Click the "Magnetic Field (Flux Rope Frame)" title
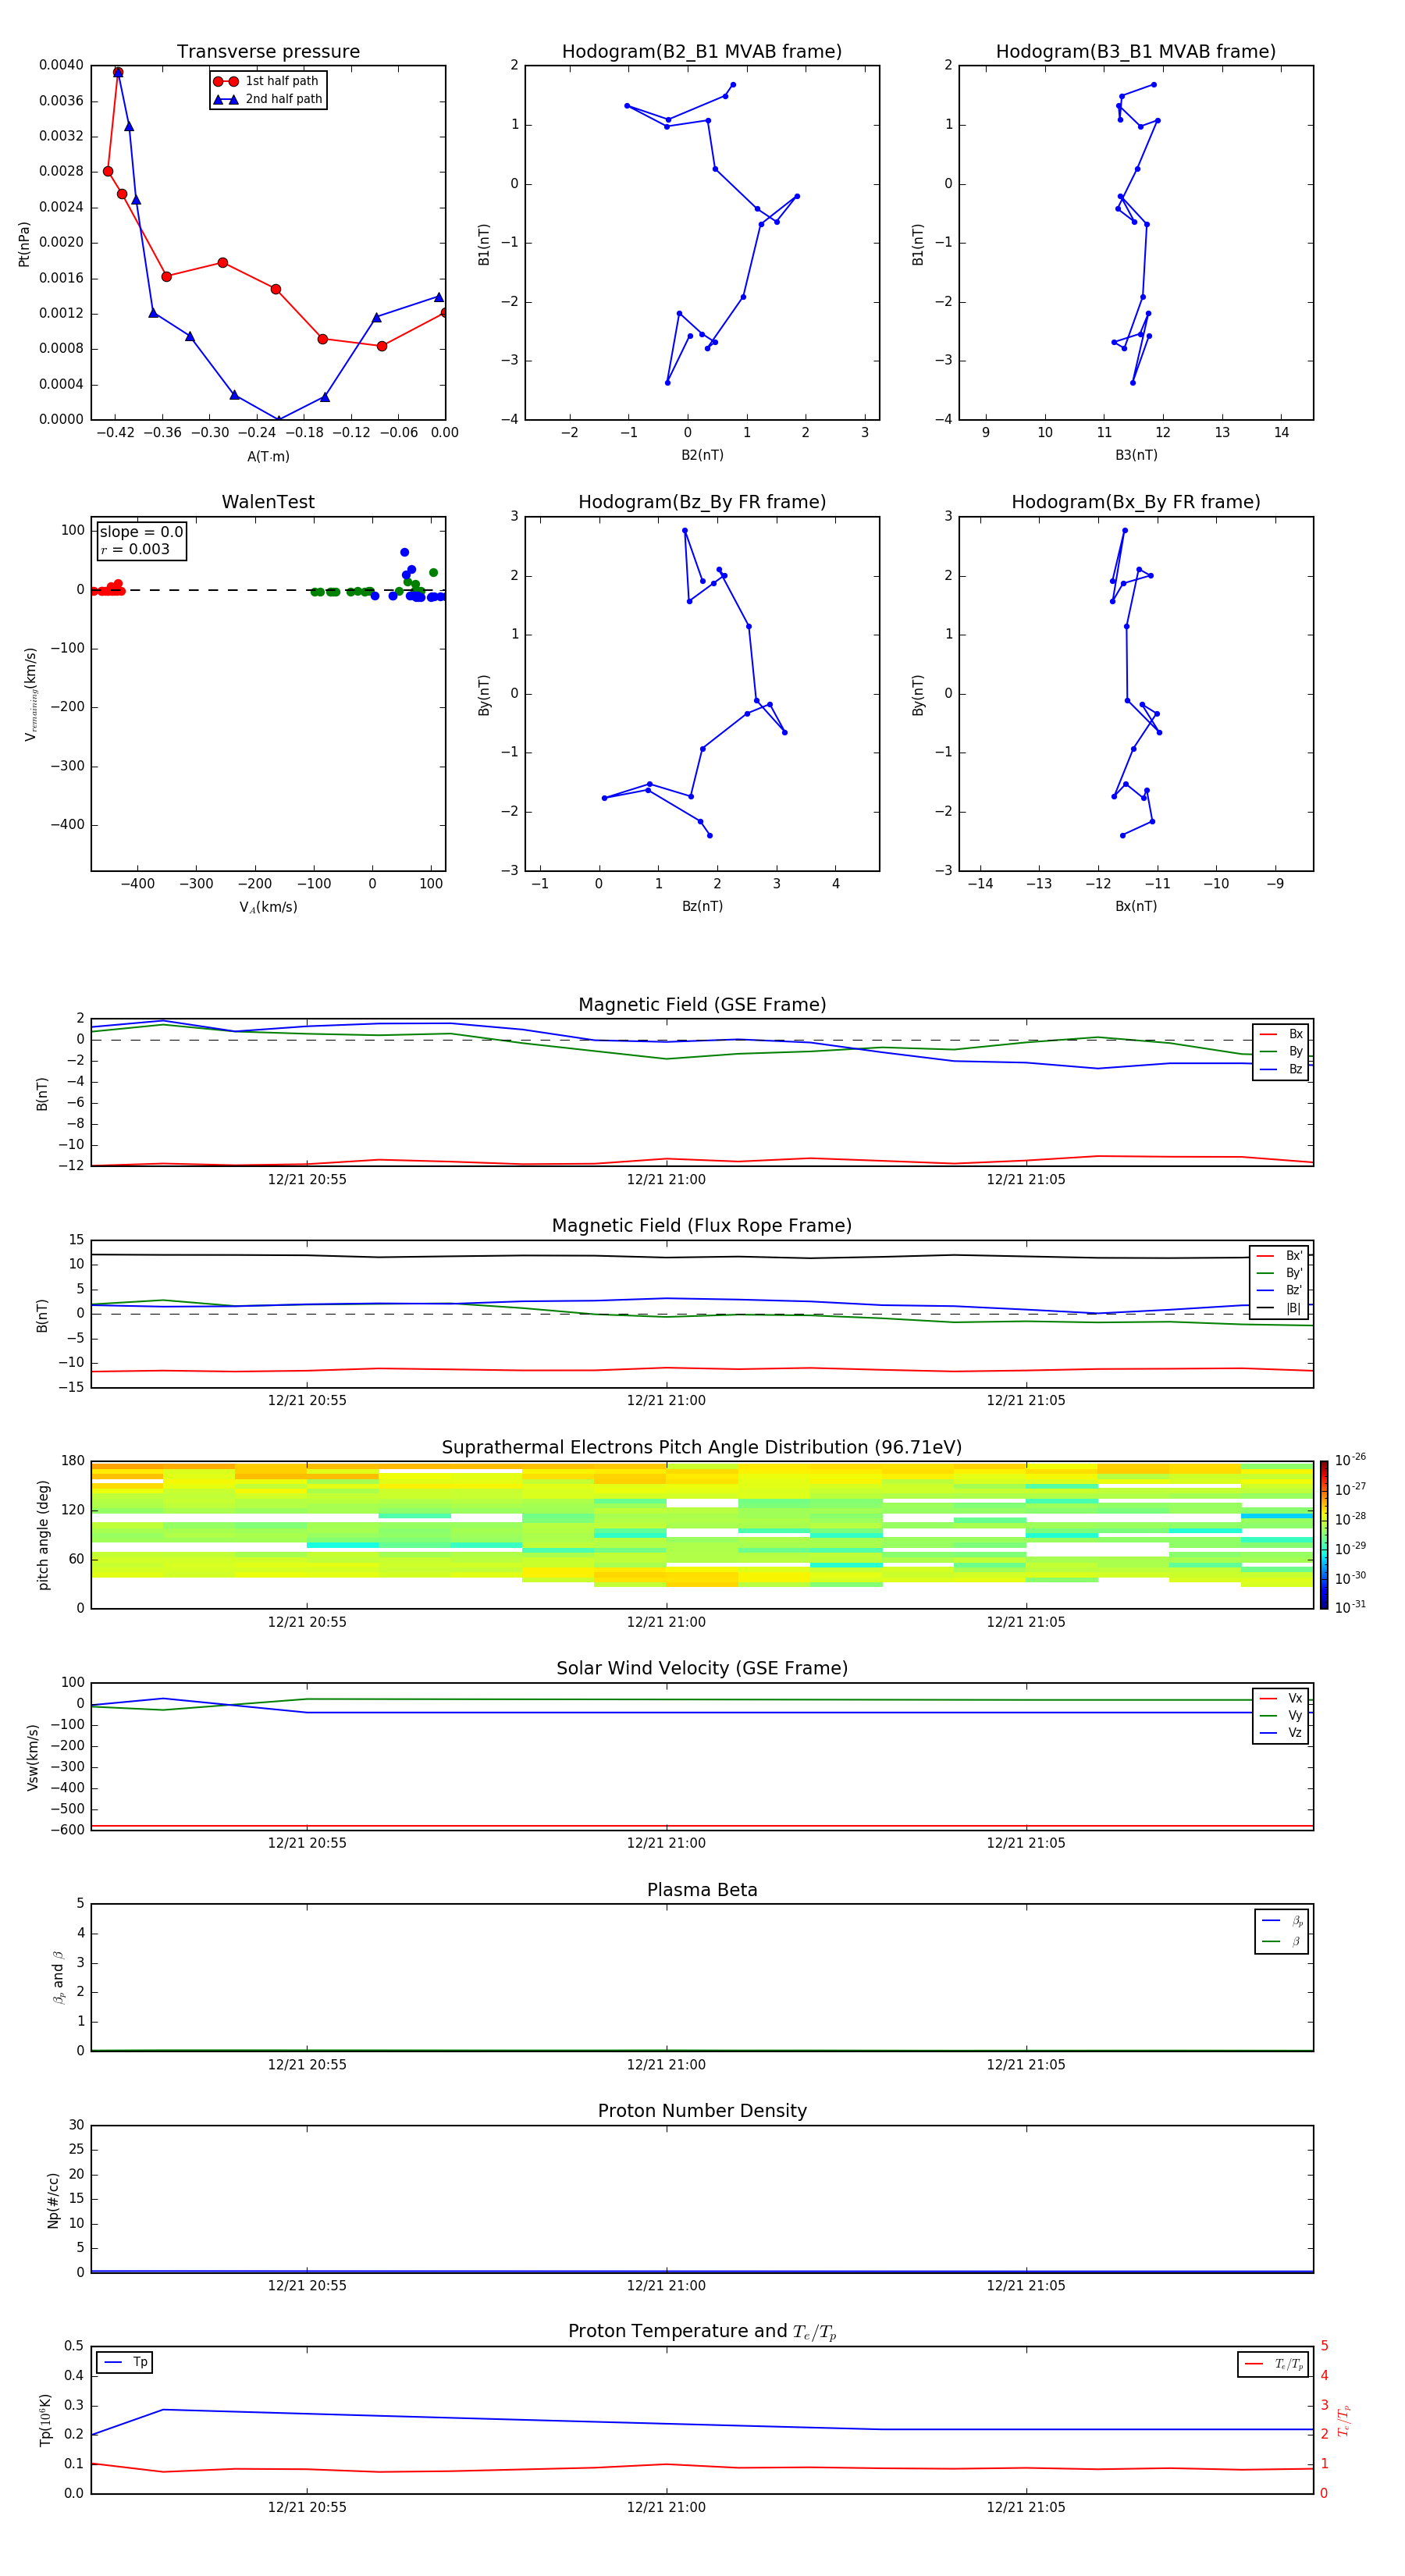 coord(702,1226)
